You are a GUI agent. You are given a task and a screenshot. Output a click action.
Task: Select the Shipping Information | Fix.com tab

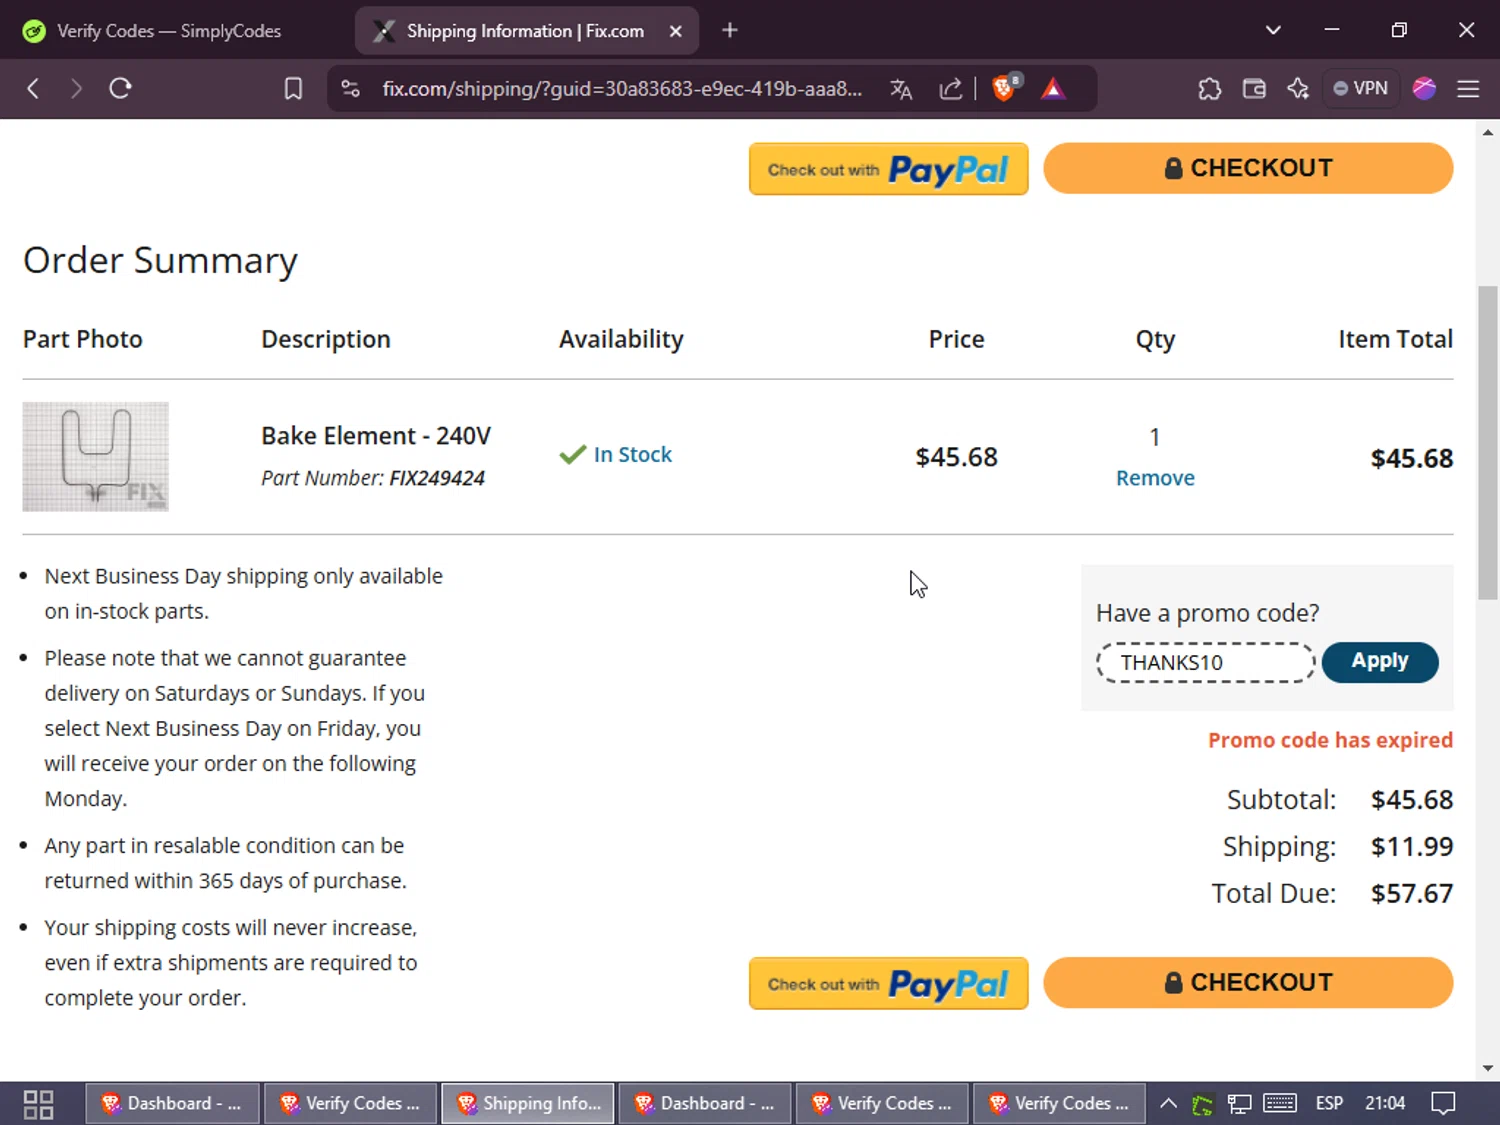(x=527, y=31)
